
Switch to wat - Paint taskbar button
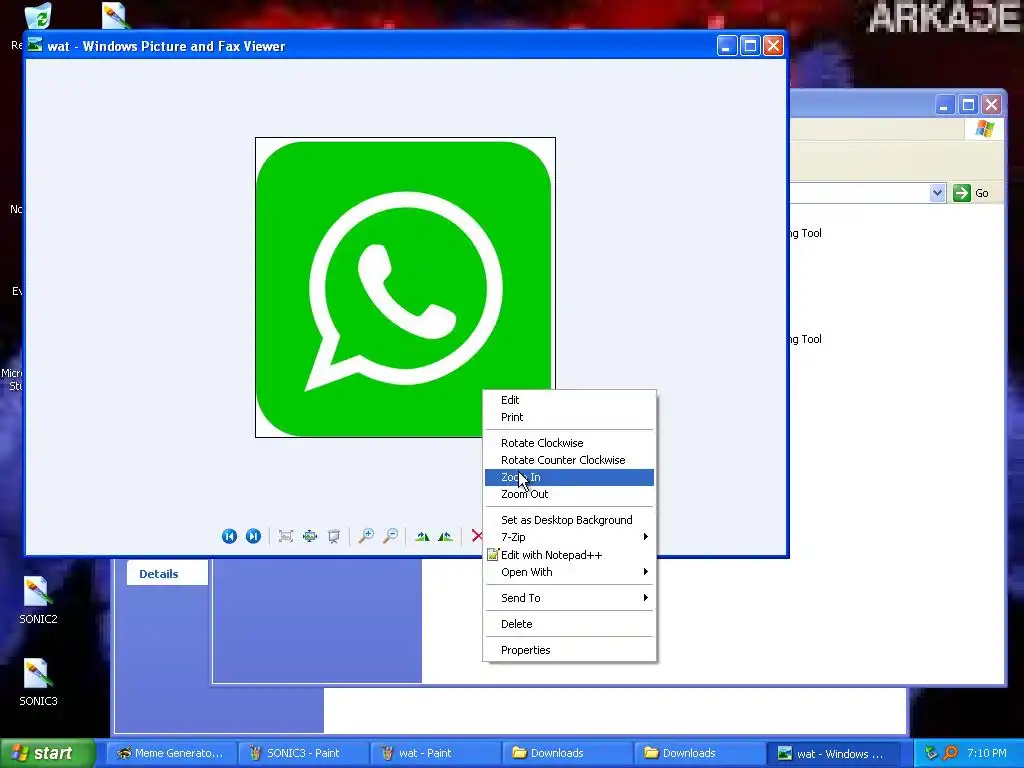point(435,753)
